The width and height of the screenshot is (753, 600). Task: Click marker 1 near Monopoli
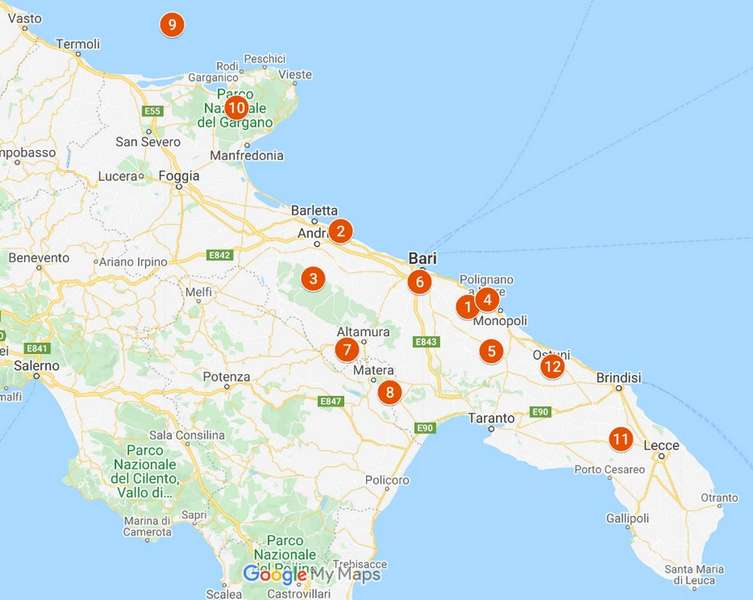[x=467, y=306]
